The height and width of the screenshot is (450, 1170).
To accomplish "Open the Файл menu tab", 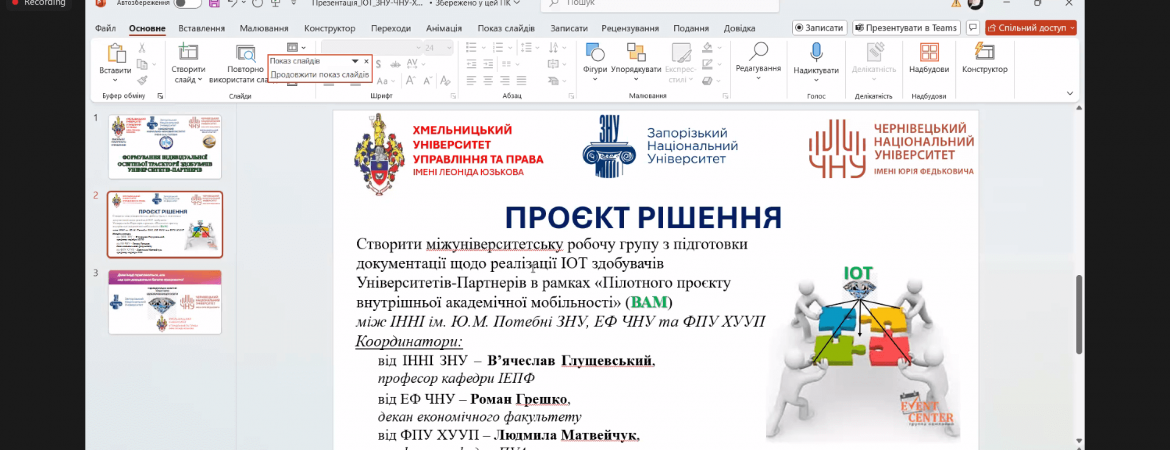I will pyautogui.click(x=105, y=28).
